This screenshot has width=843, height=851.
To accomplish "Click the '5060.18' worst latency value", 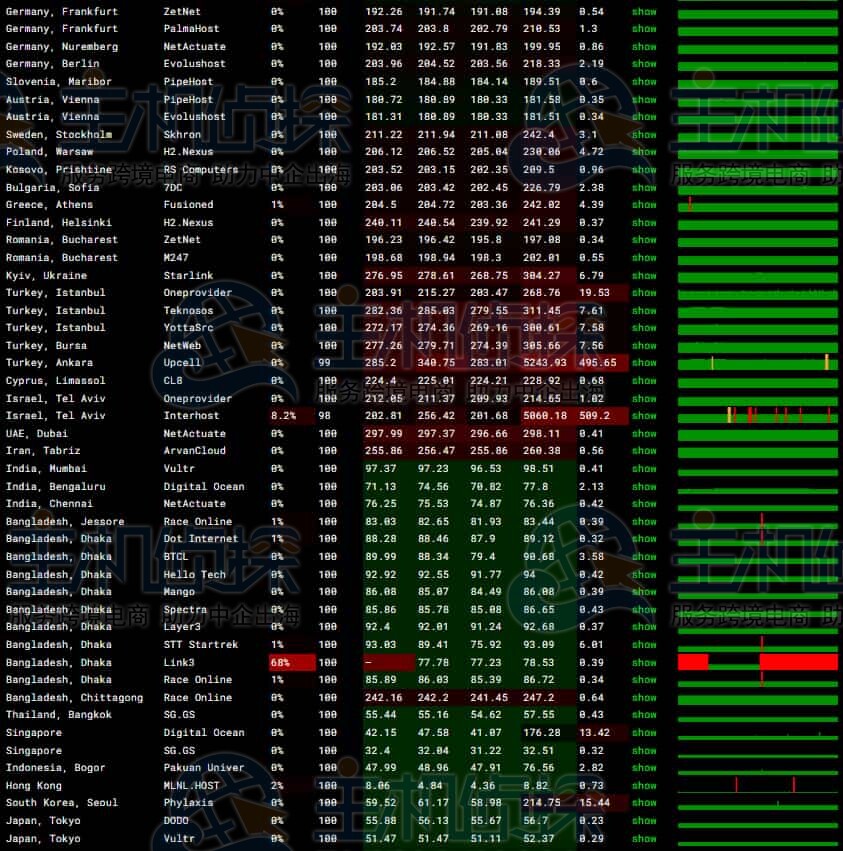I will 544,416.
